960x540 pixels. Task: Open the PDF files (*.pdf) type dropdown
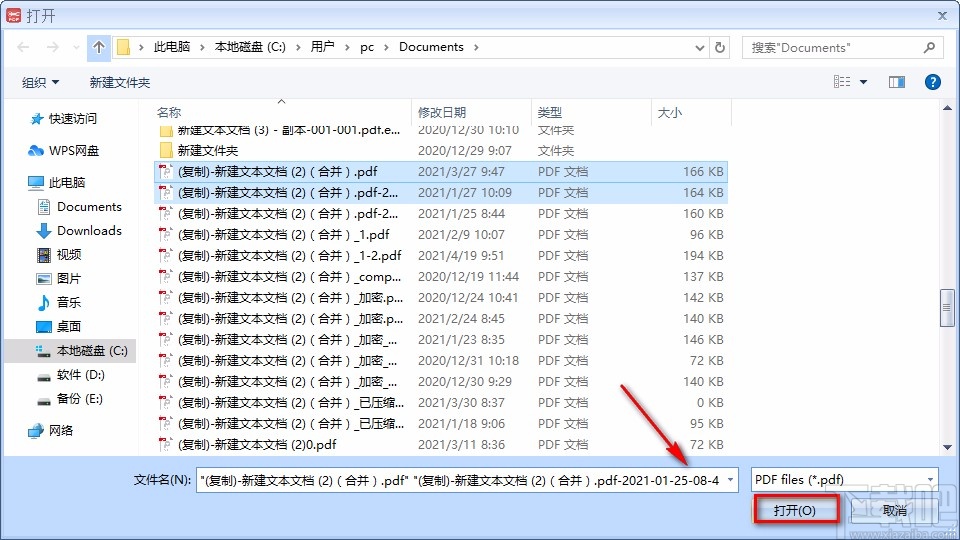(x=844, y=480)
